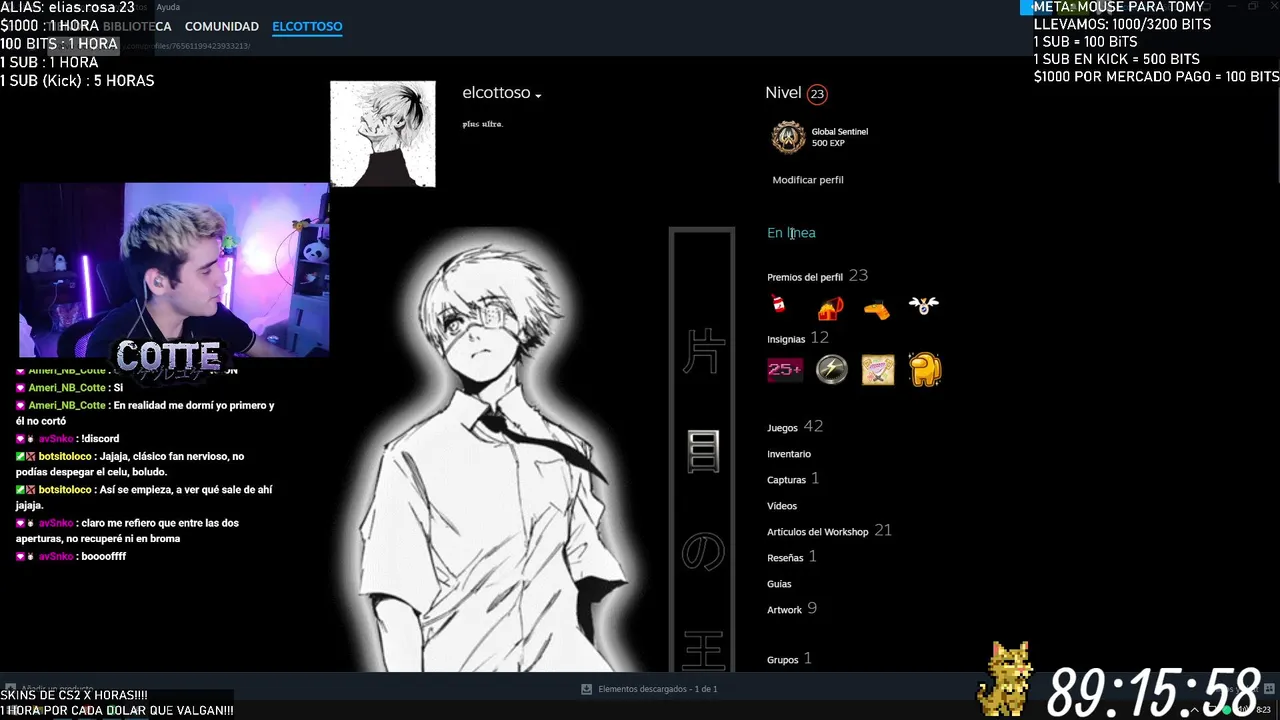Viewport: 1280px width, 720px height.
Task: Click the elcottoso profile avatar image
Action: coord(383,134)
